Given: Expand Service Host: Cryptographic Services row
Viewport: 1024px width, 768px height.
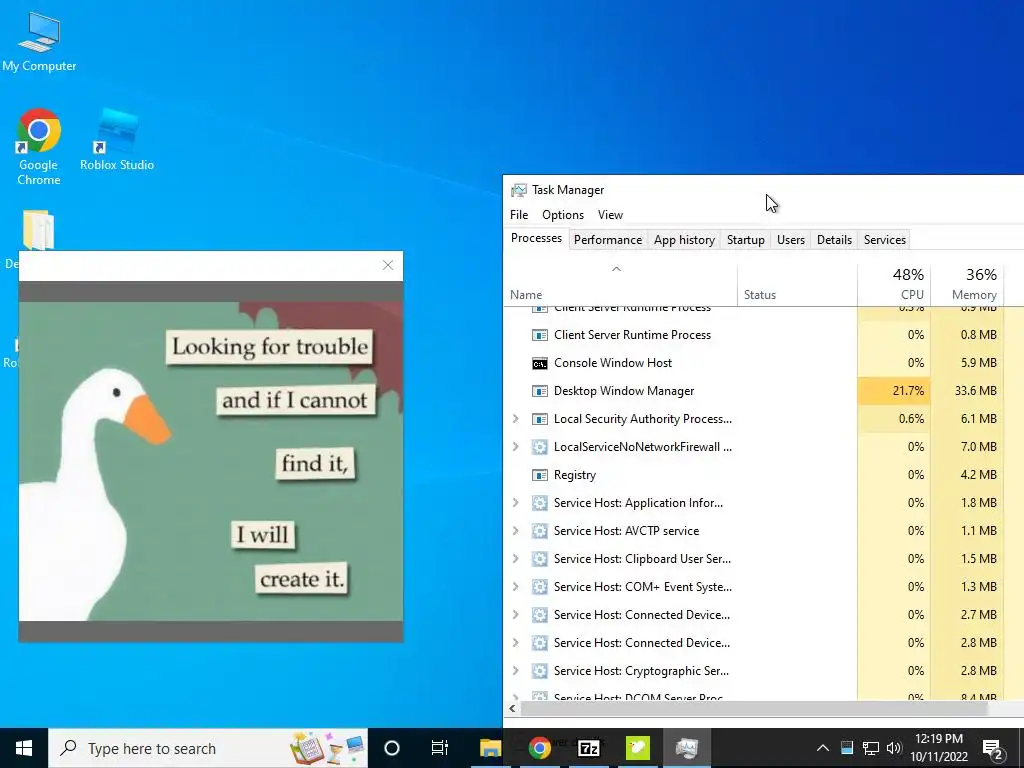Looking at the screenshot, I should [x=515, y=671].
